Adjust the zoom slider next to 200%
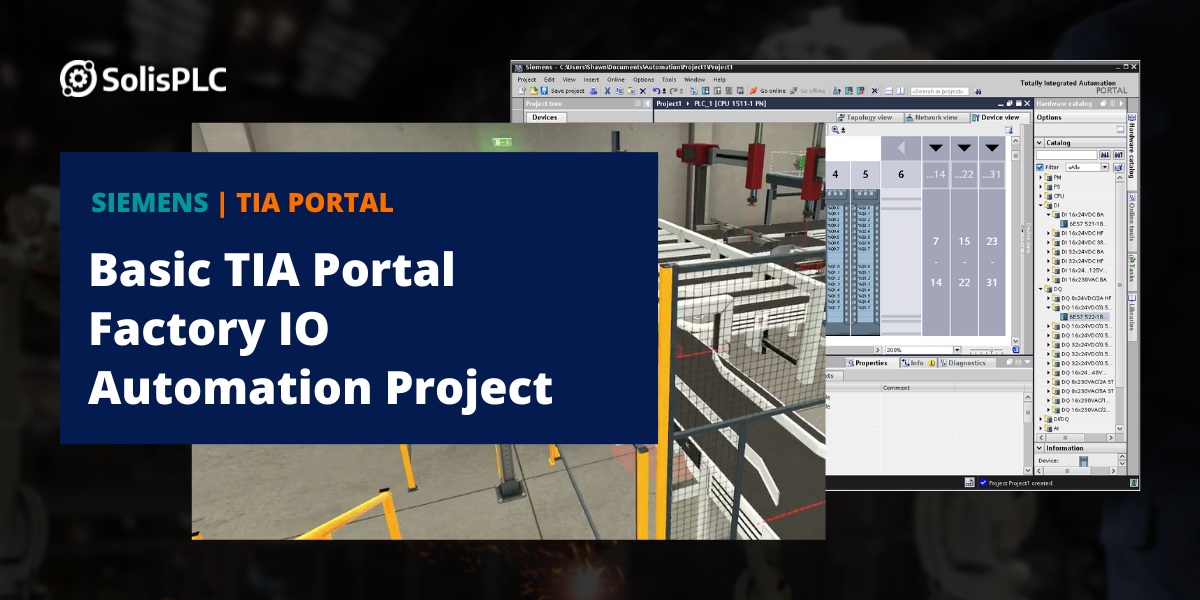The width and height of the screenshot is (1200, 600). point(991,351)
